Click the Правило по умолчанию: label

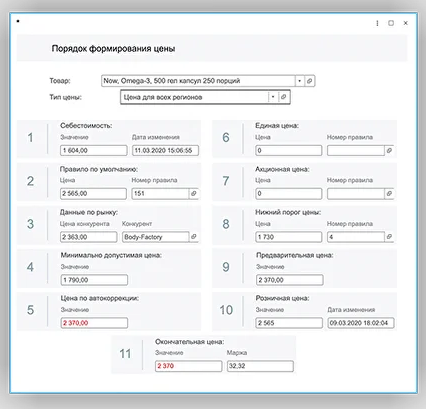(x=99, y=169)
